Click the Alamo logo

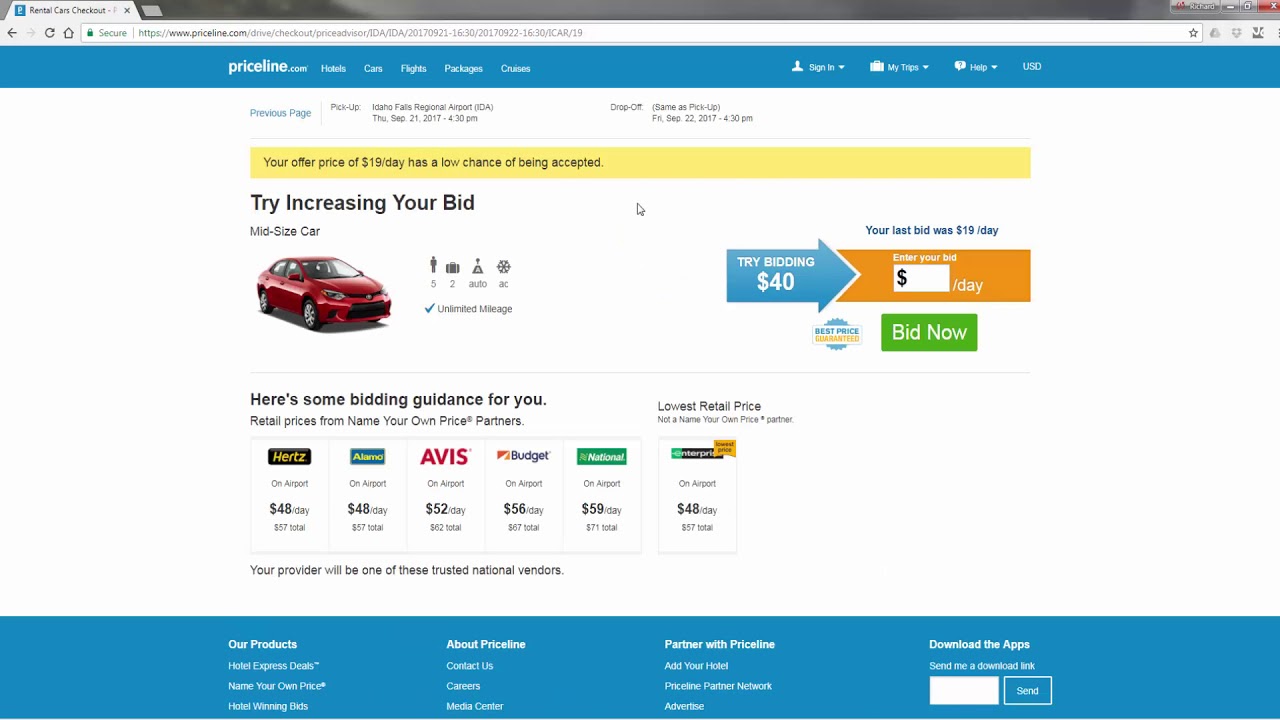367,457
